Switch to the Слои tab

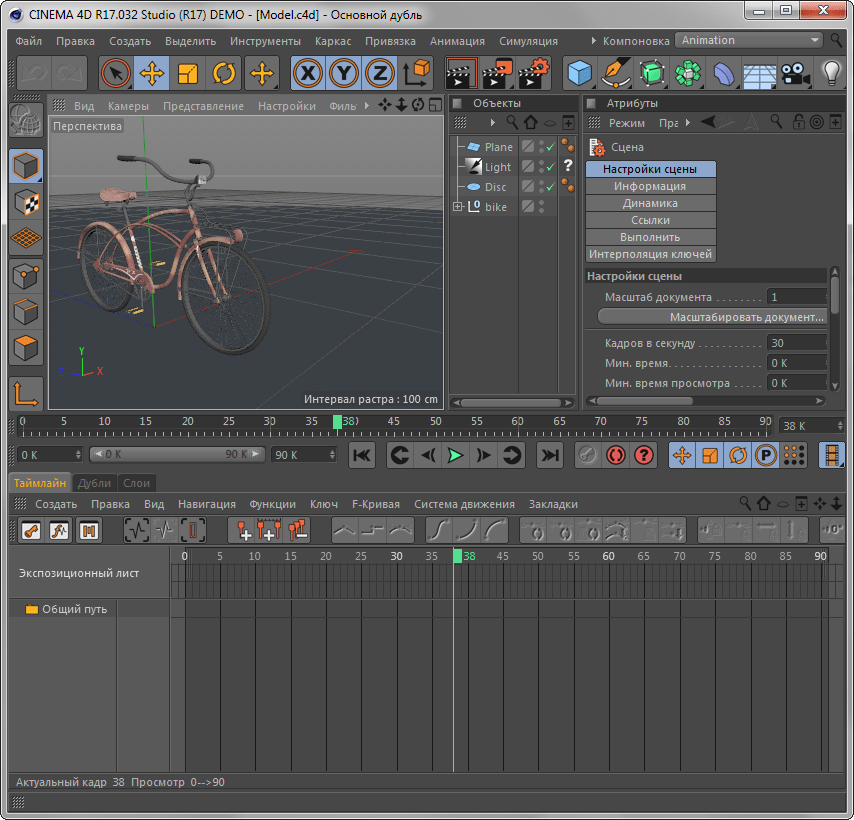tap(136, 483)
